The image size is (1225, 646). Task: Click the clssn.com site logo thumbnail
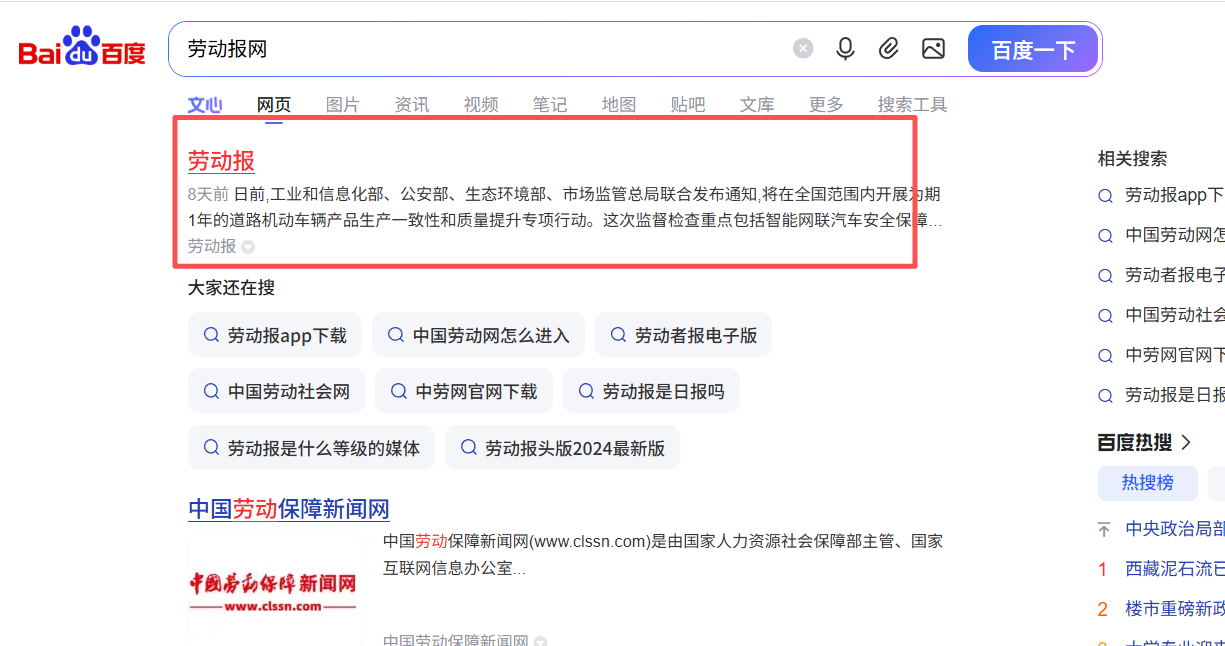click(275, 589)
